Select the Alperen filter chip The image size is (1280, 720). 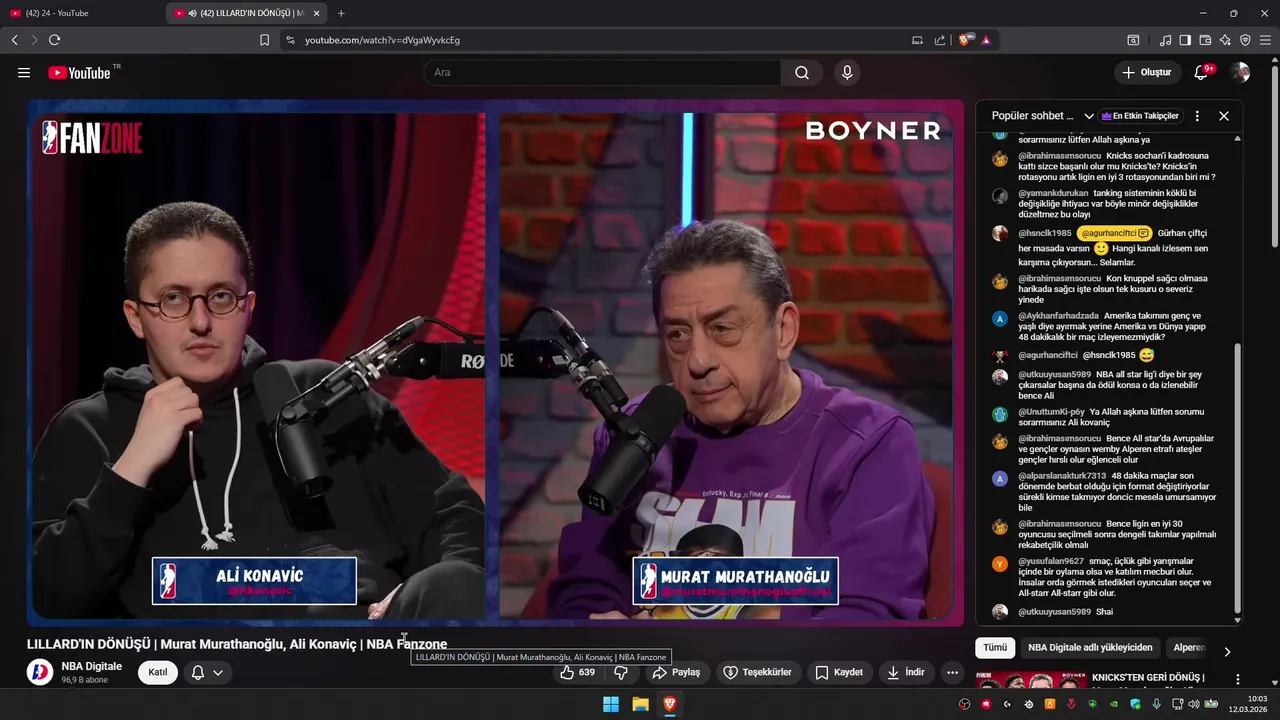pyautogui.click(x=1189, y=648)
